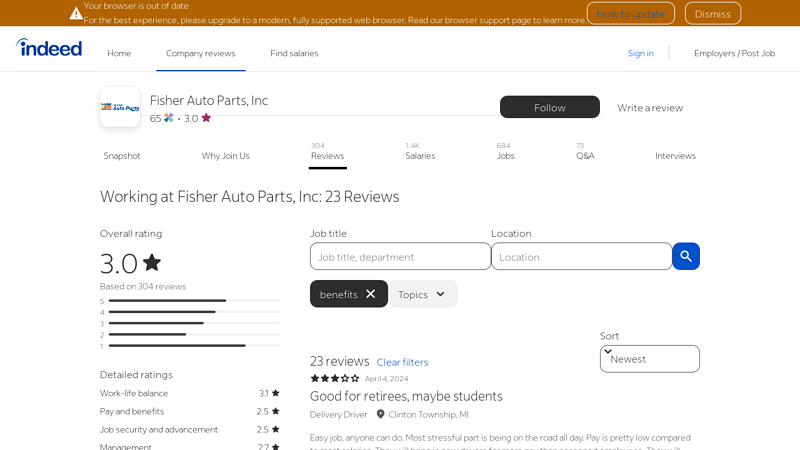Filter by 3-star rating bar
This screenshot has height=450, width=800.
[x=190, y=323]
